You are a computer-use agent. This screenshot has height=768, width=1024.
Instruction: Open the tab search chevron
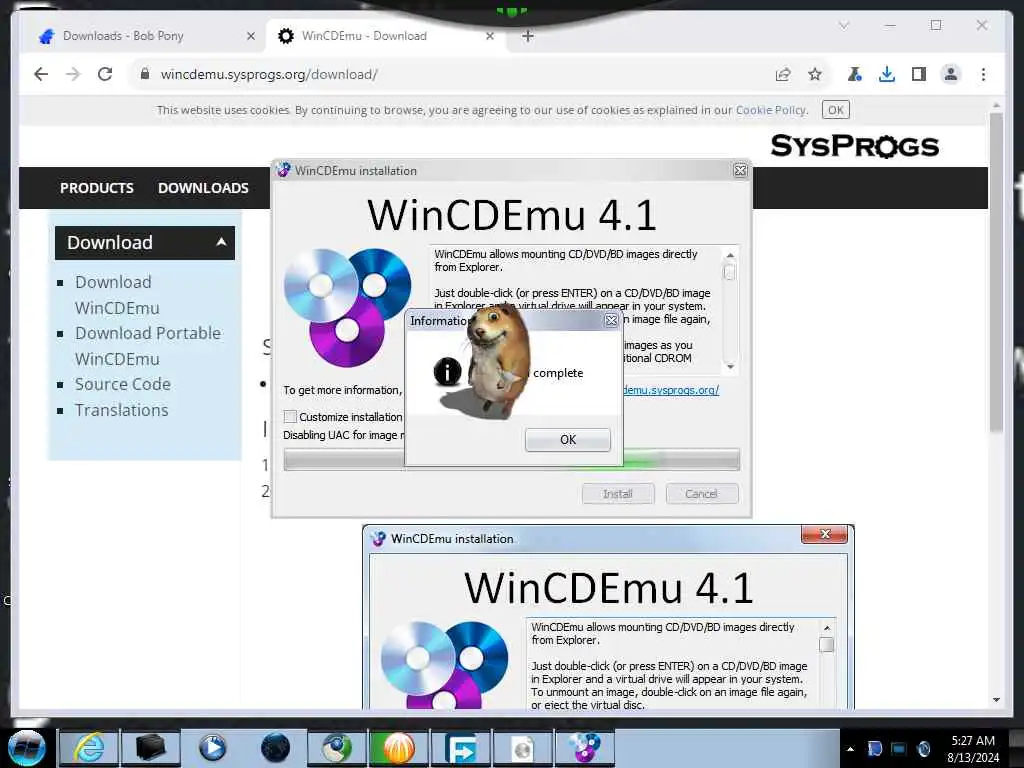(844, 25)
